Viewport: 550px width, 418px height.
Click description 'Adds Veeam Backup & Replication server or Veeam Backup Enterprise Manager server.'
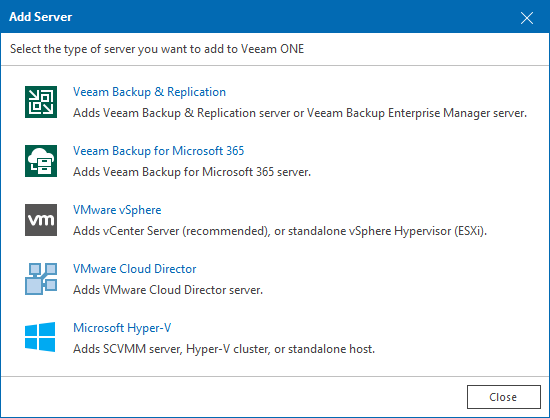(300, 113)
